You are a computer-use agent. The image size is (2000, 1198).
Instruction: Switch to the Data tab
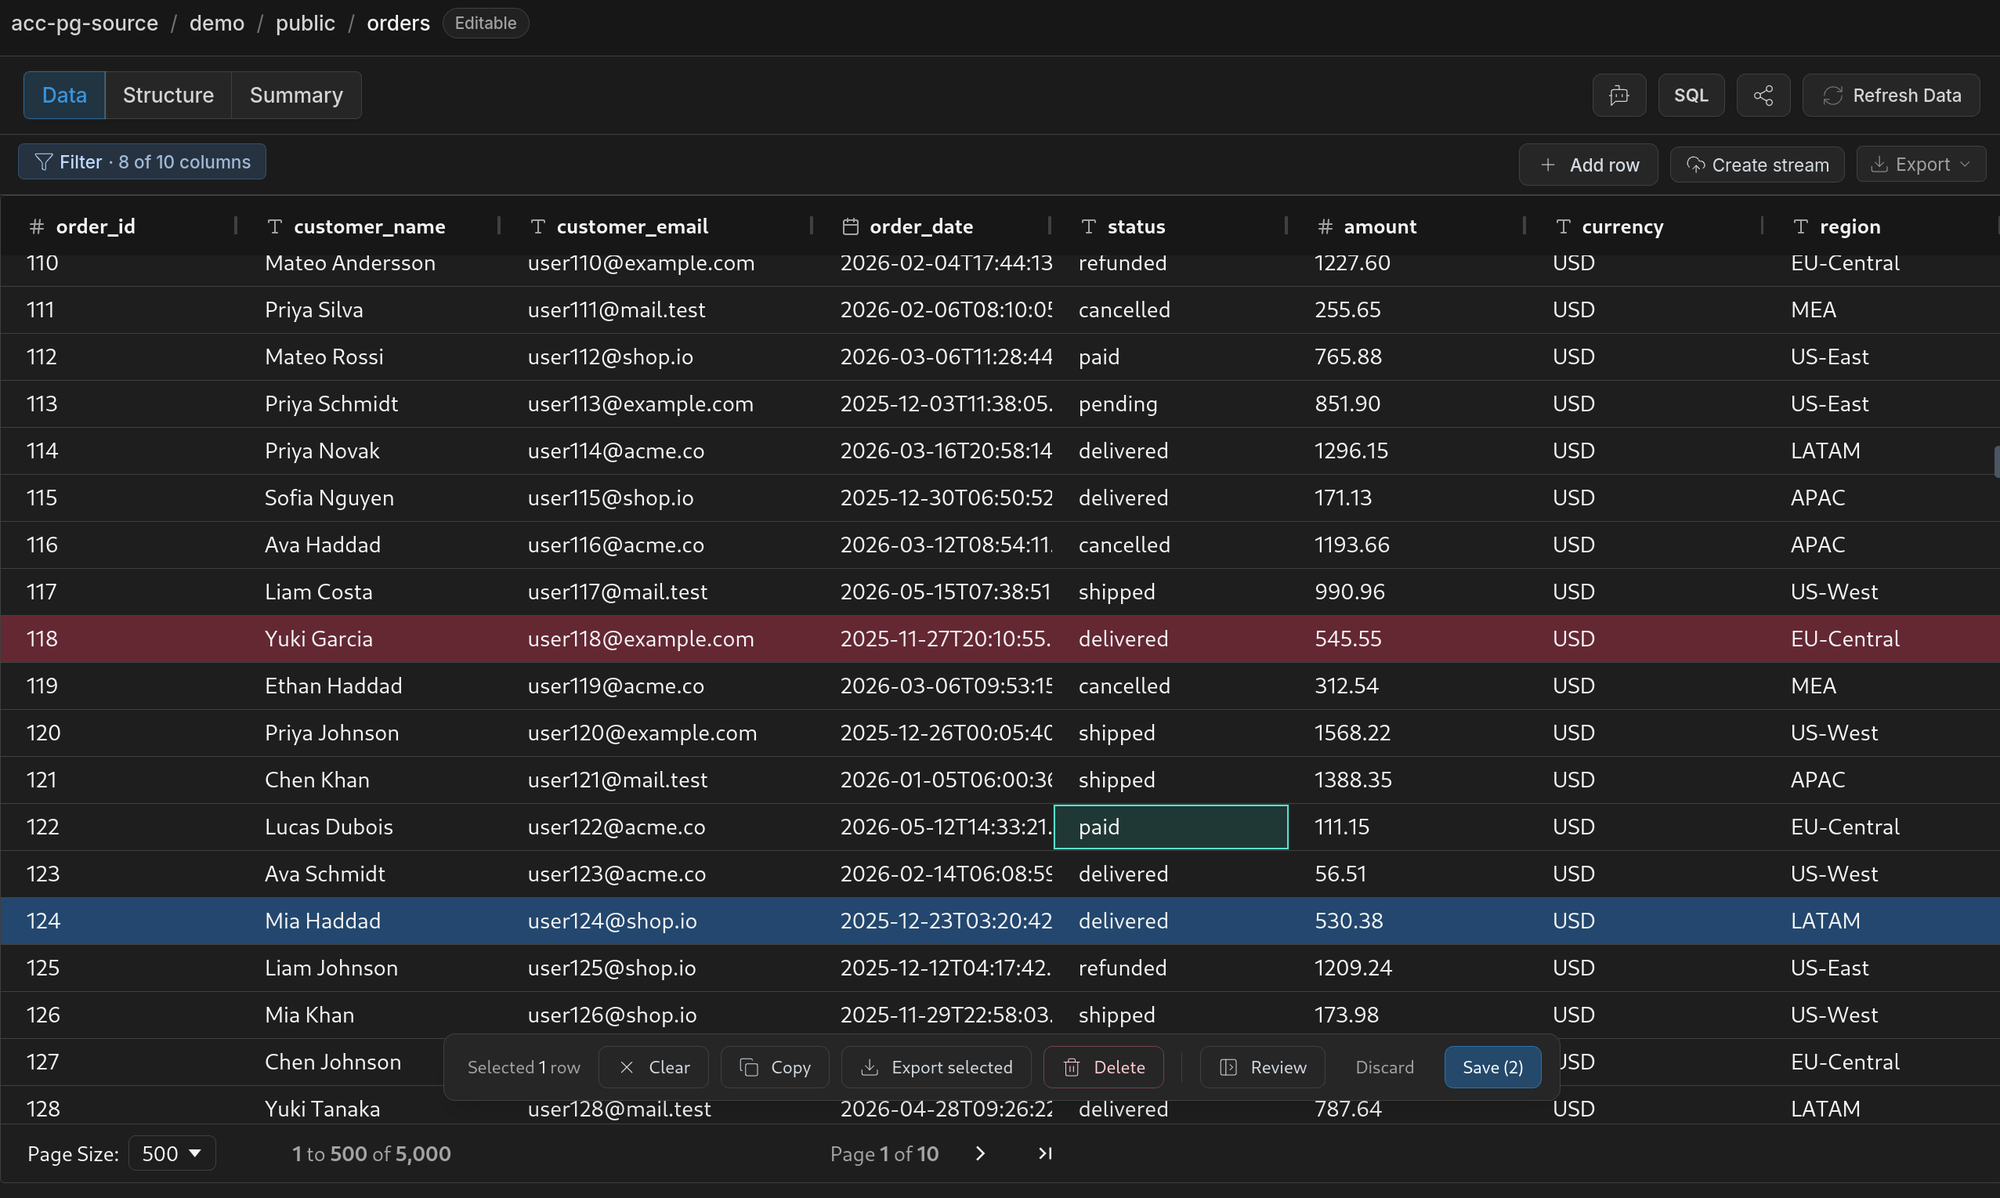64,95
